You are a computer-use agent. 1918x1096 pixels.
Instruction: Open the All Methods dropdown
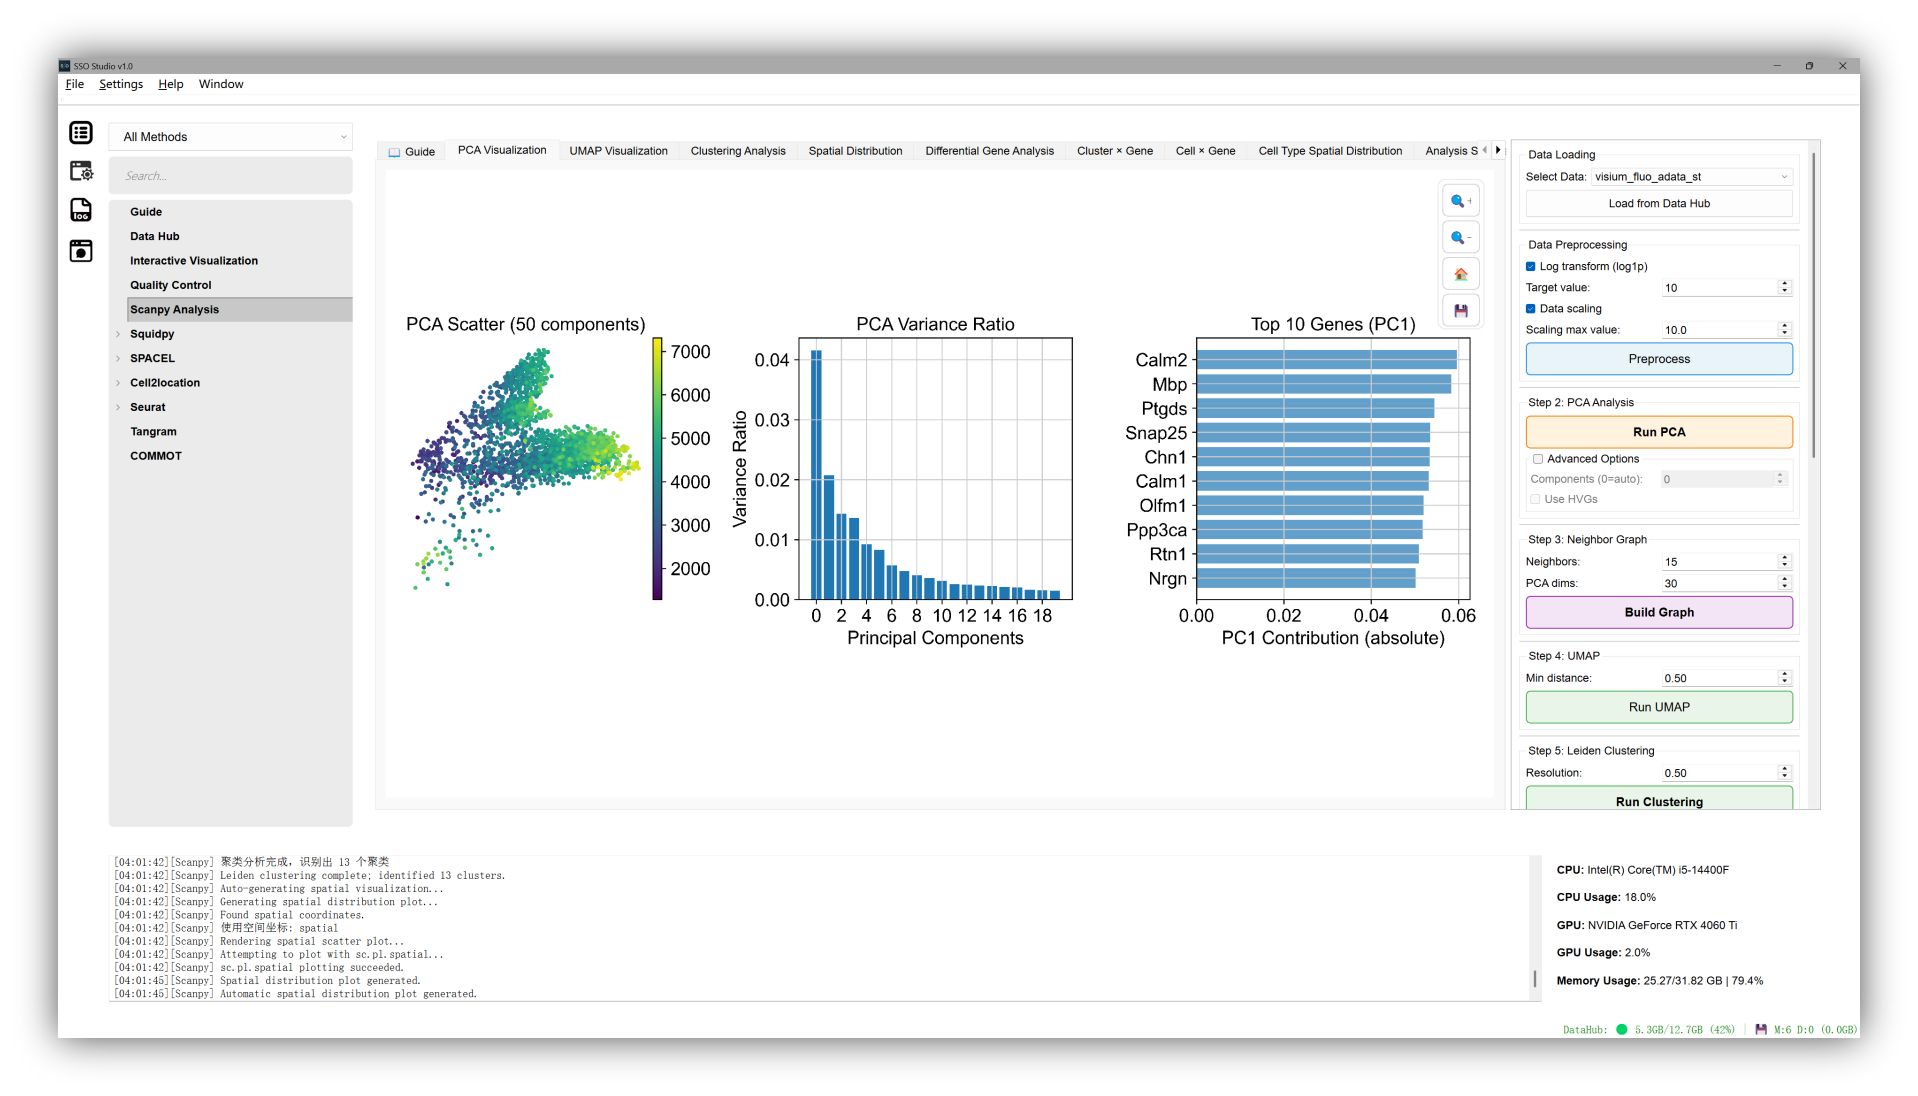232,137
